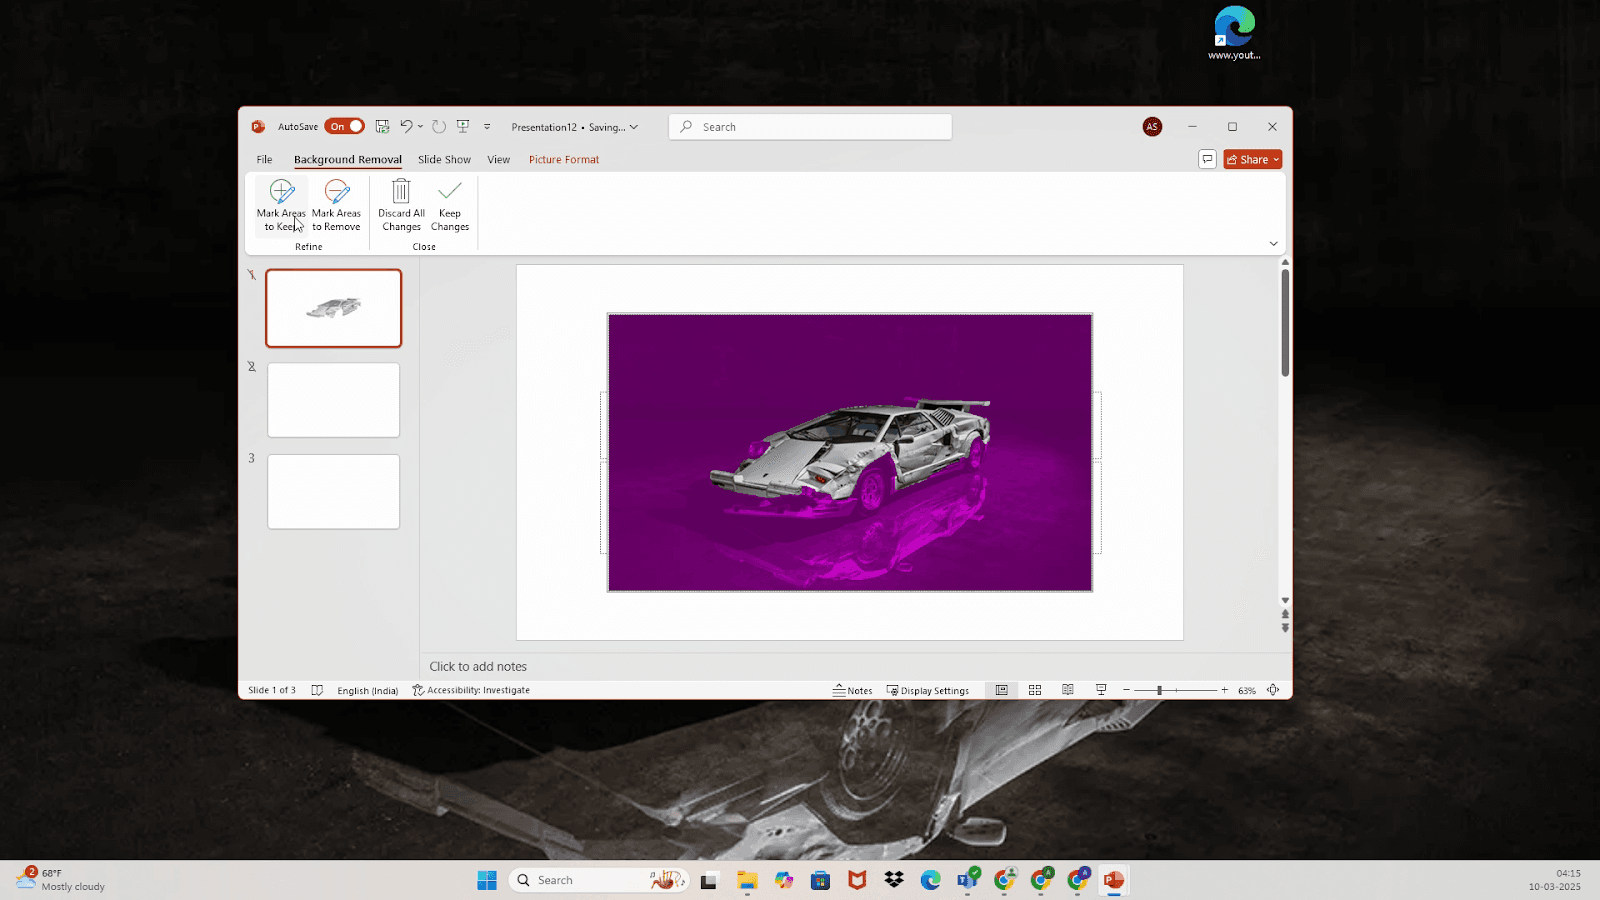Click Discard All Changes trash icon
Viewport: 1600px width, 900px height.
(x=401, y=191)
